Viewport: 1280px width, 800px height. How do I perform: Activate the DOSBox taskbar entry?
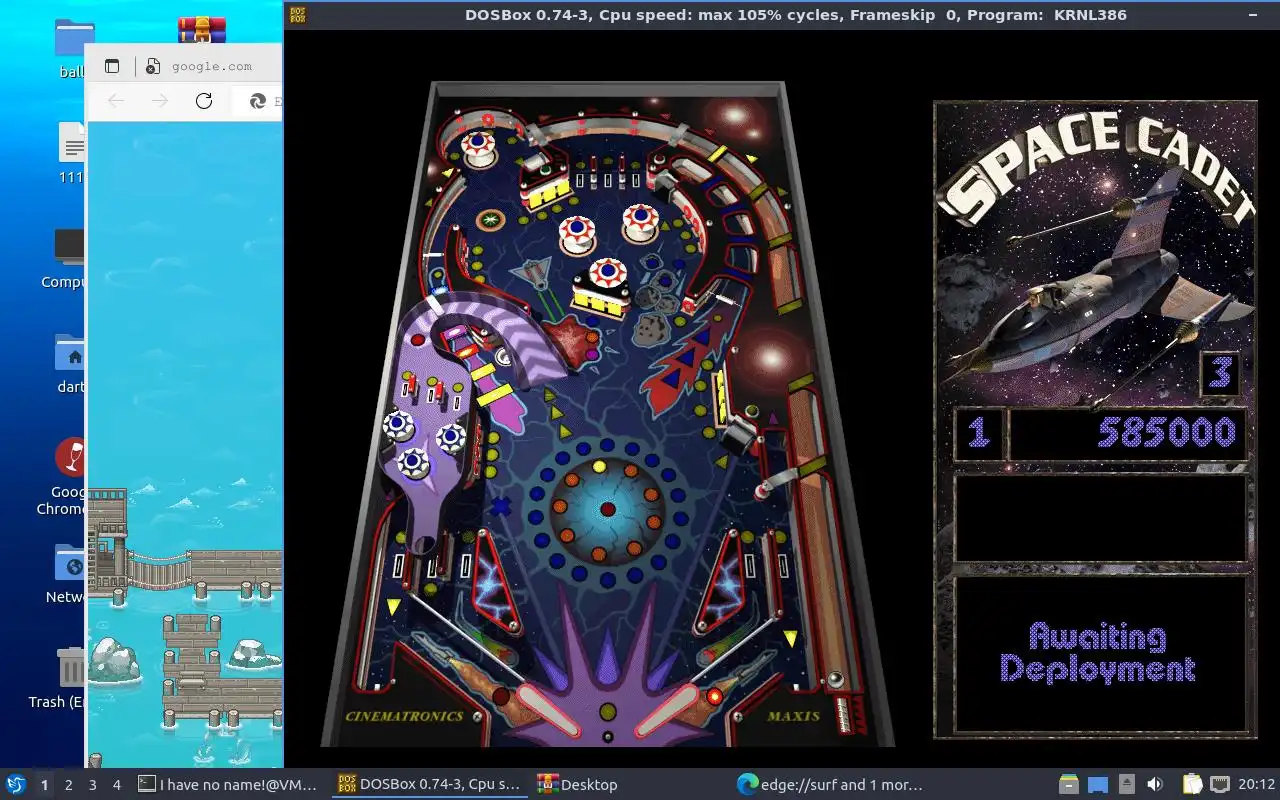[x=430, y=785]
